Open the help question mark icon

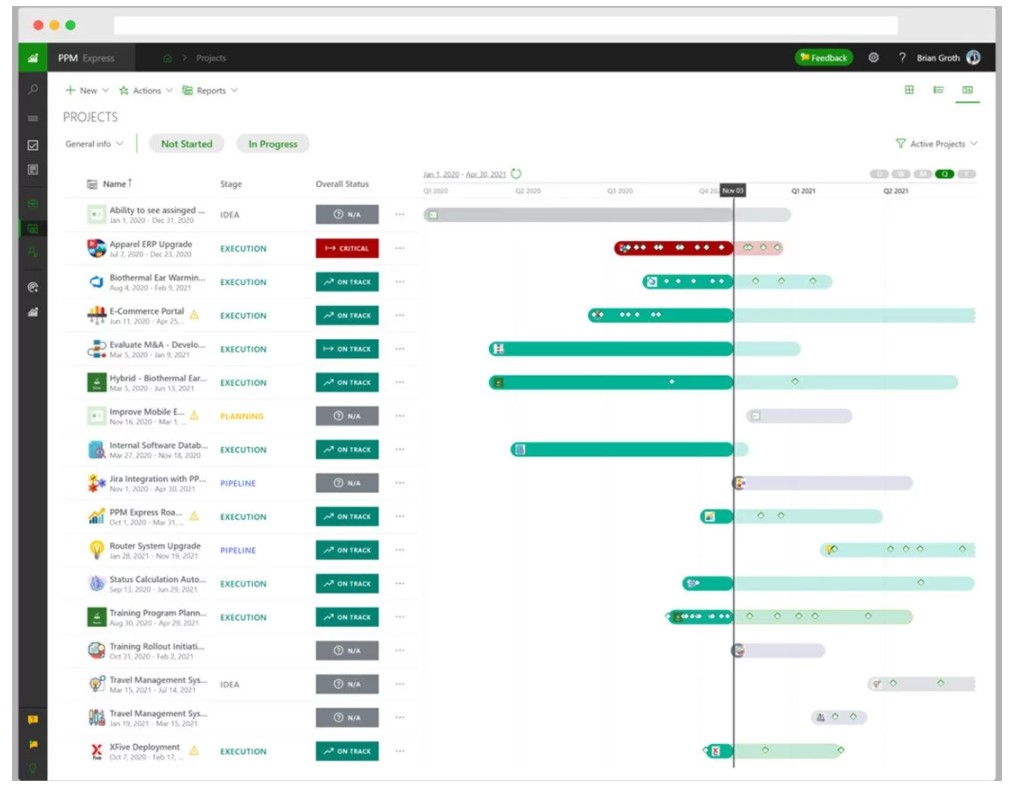pyautogui.click(x=902, y=57)
